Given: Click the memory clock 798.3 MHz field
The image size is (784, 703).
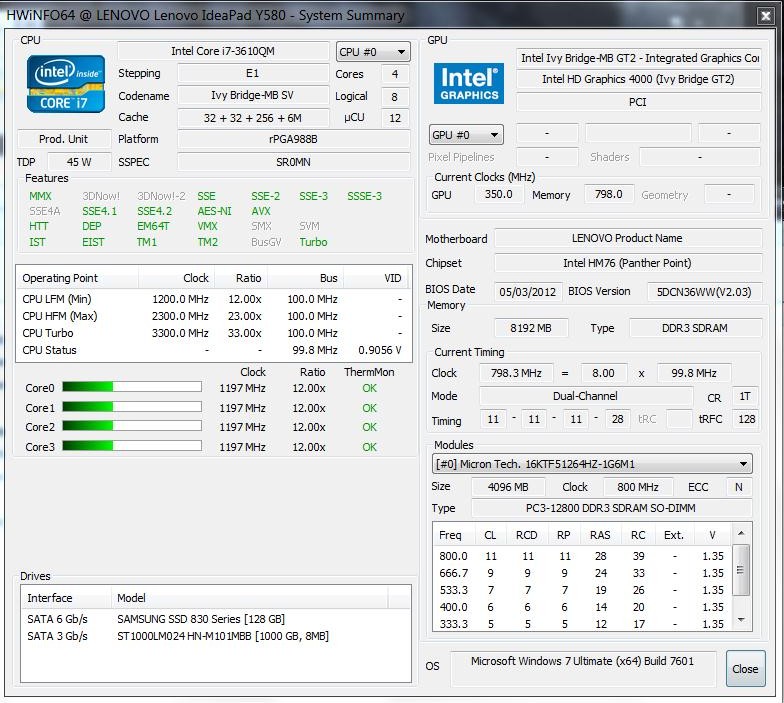Looking at the screenshot, I should pyautogui.click(x=516, y=373).
